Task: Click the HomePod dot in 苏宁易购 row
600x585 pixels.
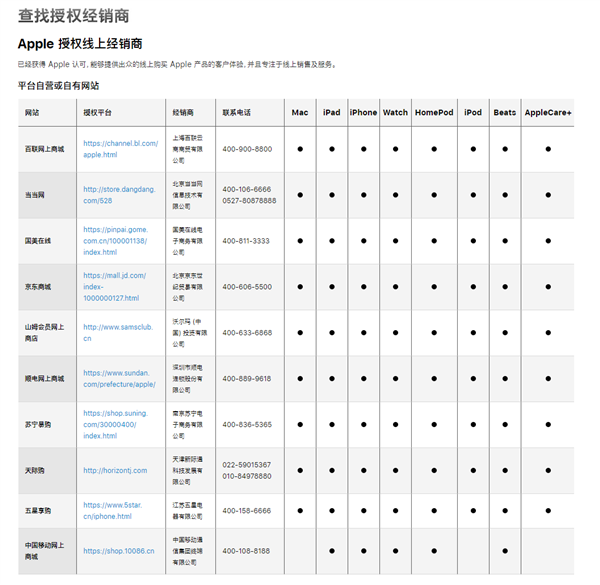Action: [434, 425]
